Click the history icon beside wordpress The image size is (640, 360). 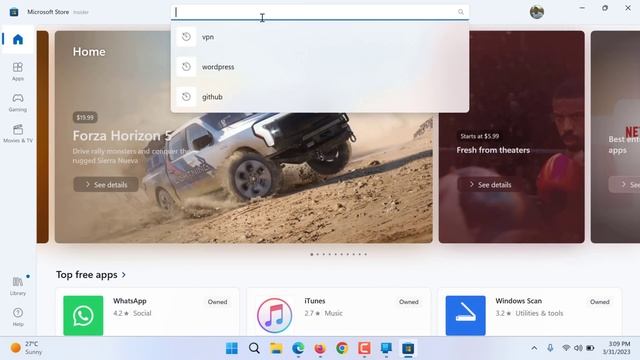pyautogui.click(x=186, y=67)
